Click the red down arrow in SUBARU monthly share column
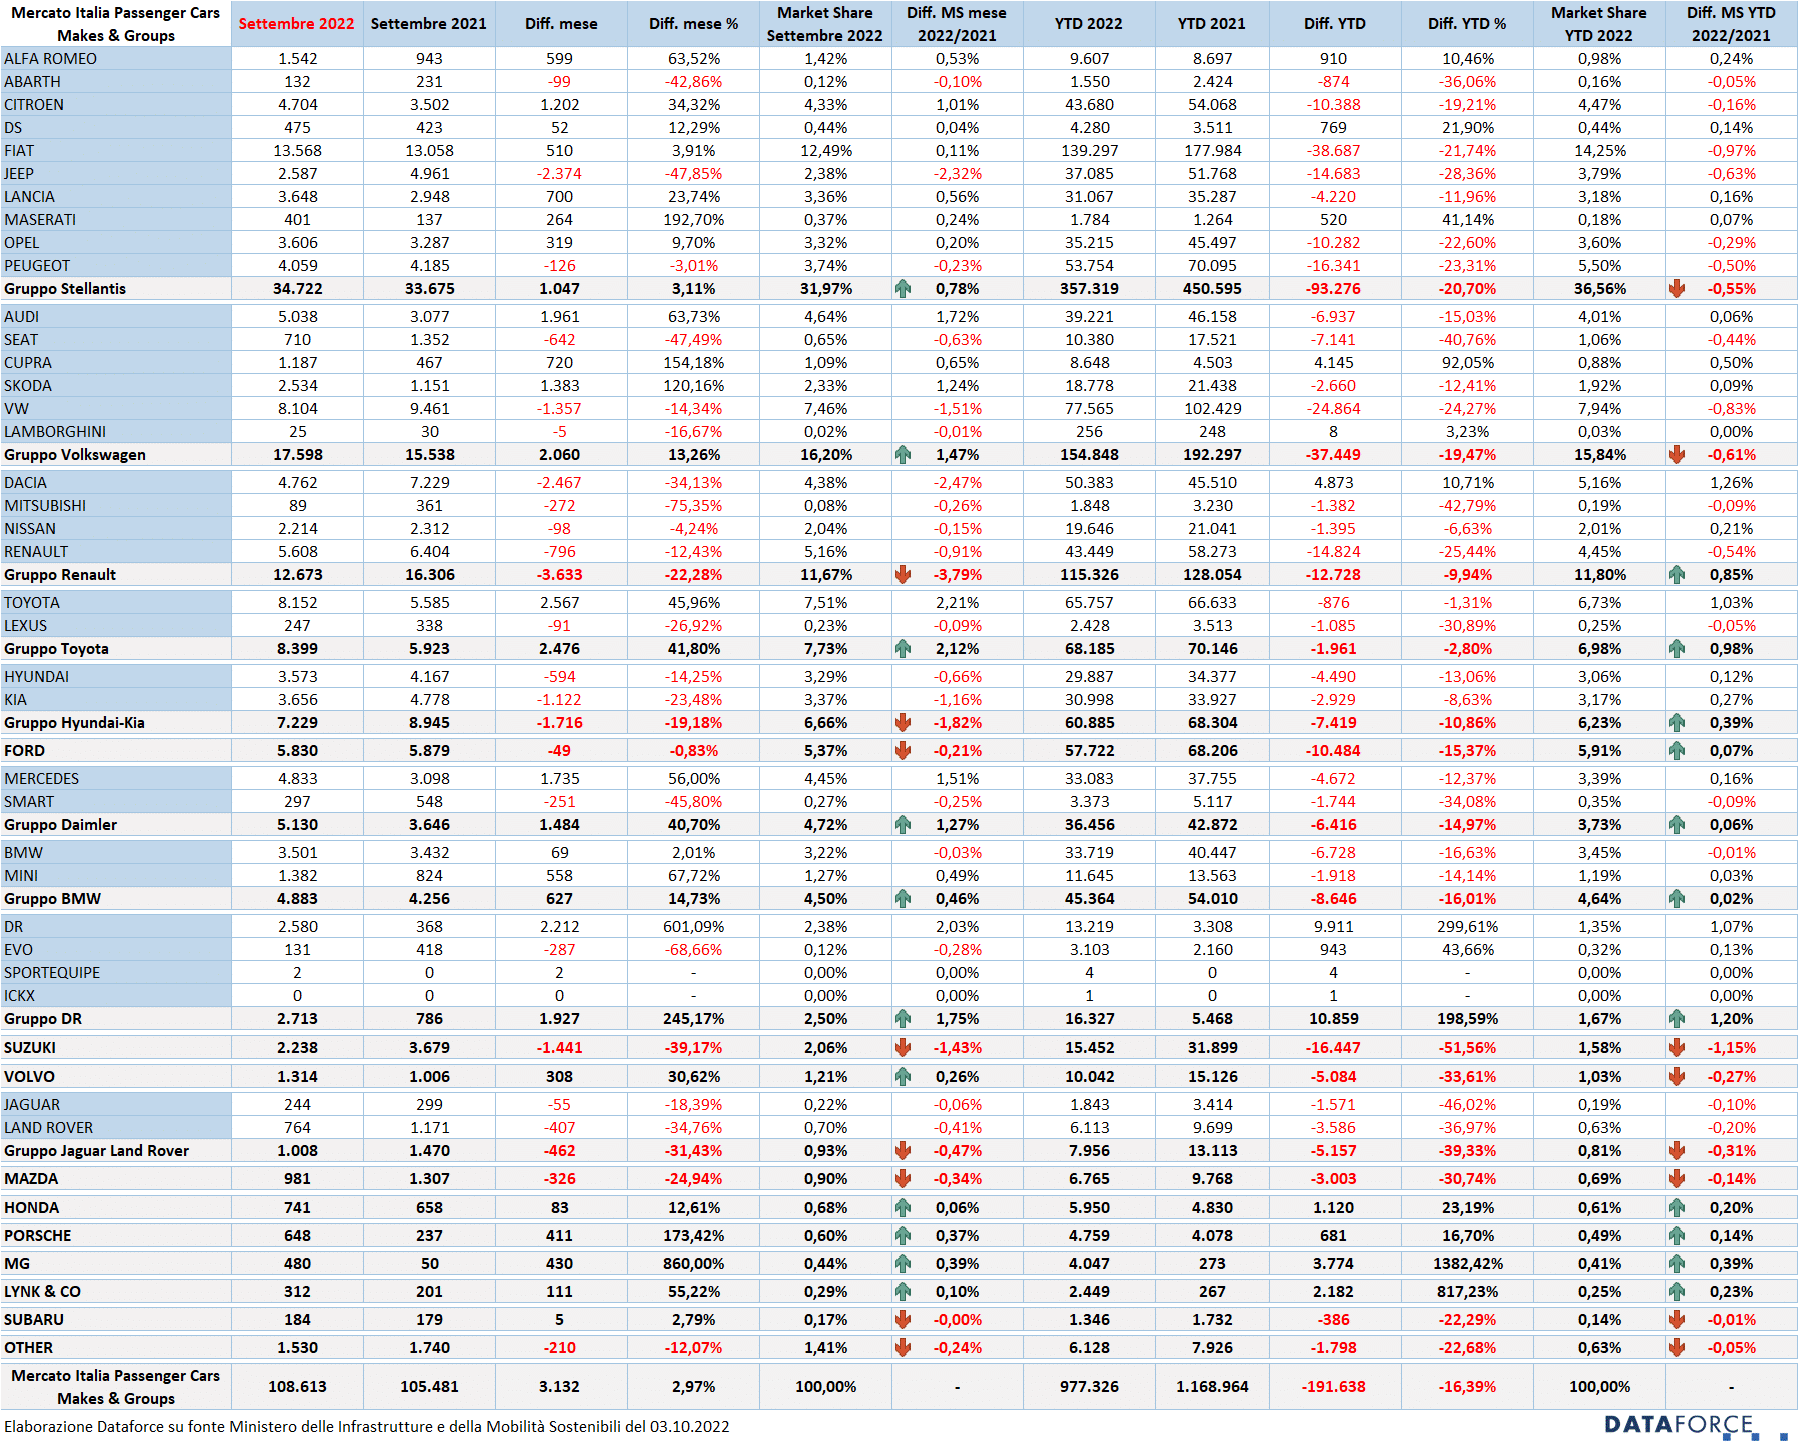 903,1320
